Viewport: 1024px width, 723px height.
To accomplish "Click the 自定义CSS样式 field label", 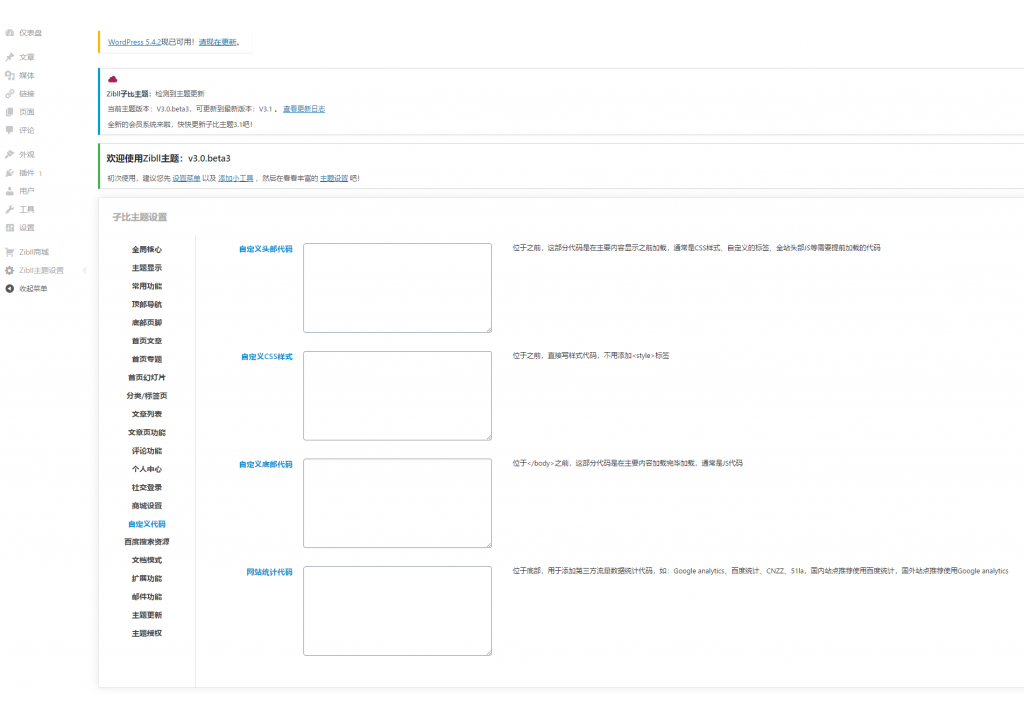I will tap(266, 357).
